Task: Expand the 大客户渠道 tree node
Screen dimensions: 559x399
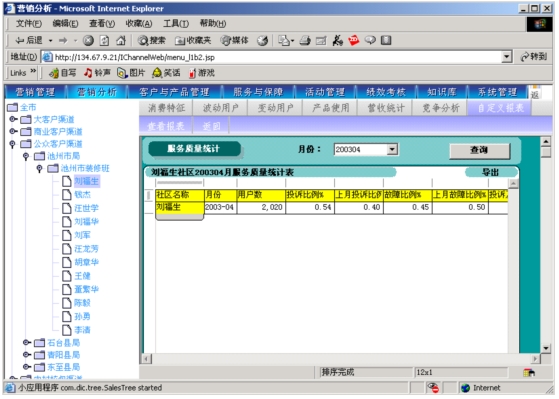Action: 13,119
